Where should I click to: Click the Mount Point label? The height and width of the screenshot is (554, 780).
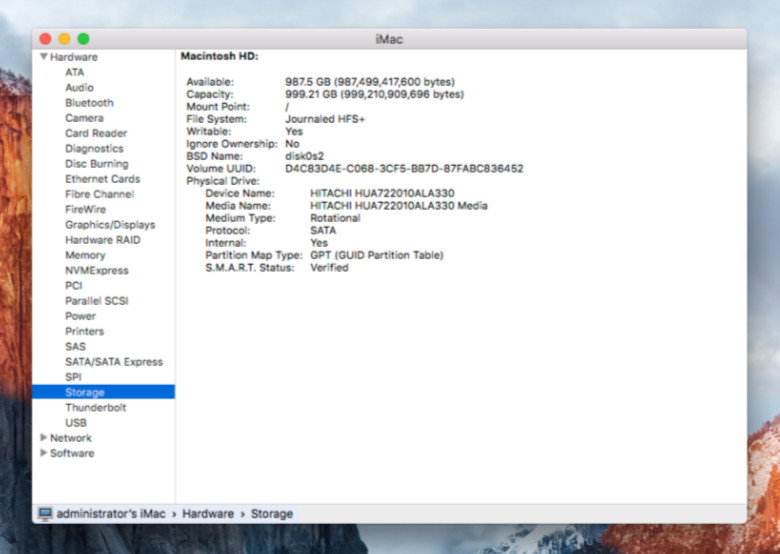coord(218,106)
